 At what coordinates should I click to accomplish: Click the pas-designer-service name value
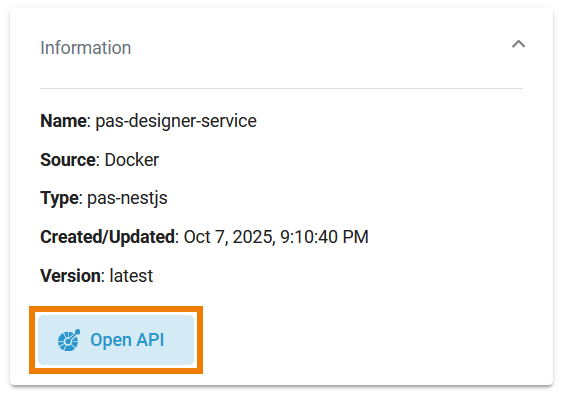(x=176, y=121)
